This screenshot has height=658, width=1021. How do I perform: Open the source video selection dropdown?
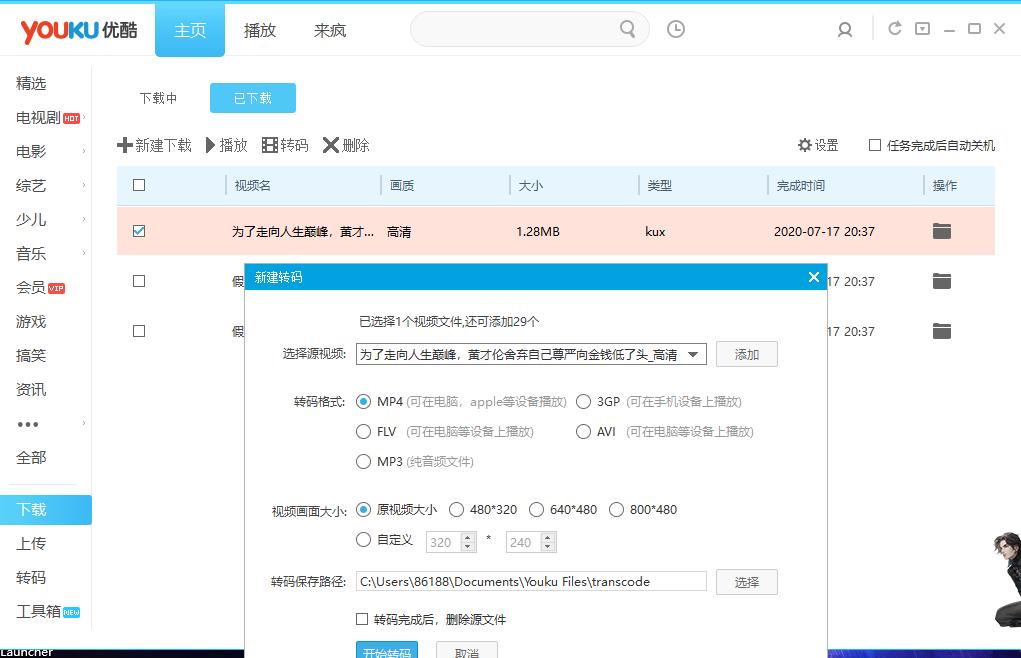tap(693, 353)
